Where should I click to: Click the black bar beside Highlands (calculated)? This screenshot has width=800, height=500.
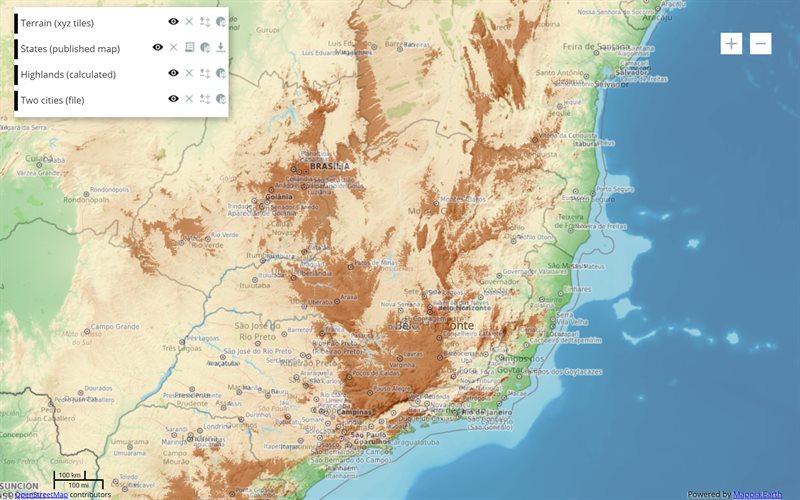point(16,74)
